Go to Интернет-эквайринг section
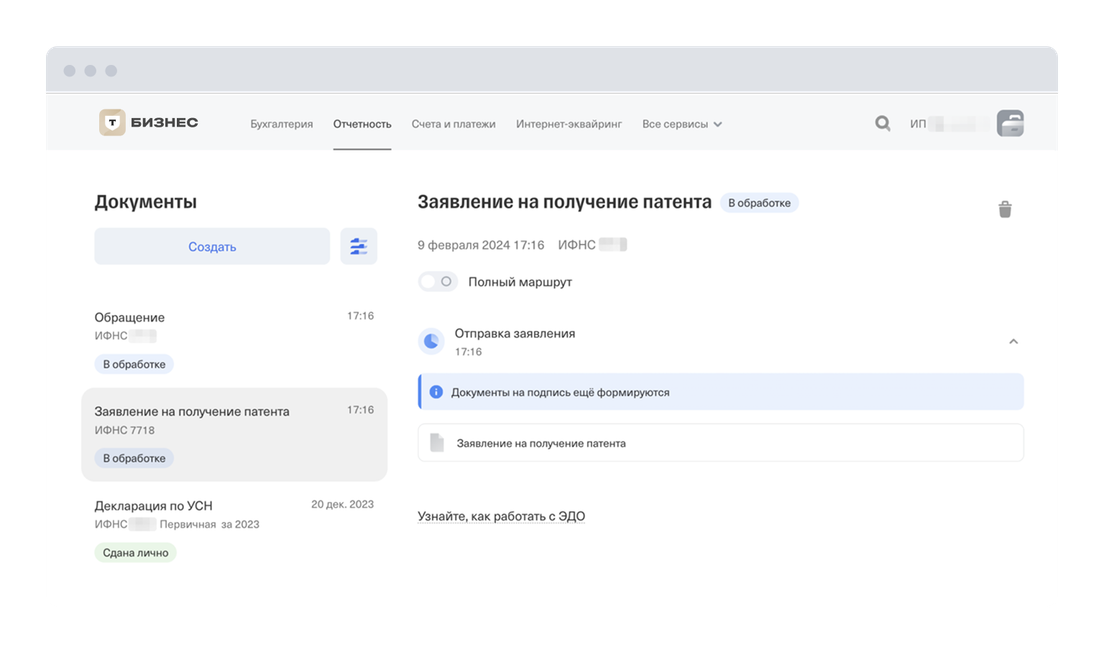Image resolution: width=1104 pixels, height=656 pixels. [x=568, y=124]
